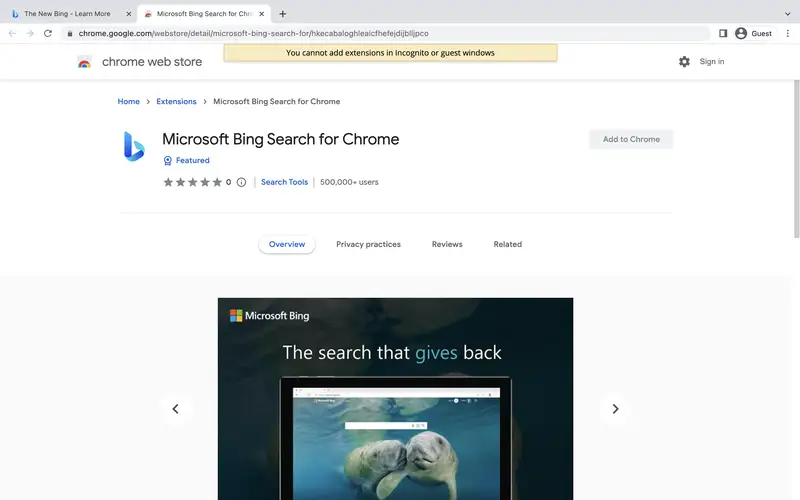Click the browser forward arrow
Screen dimensions: 800x500
[30, 33]
